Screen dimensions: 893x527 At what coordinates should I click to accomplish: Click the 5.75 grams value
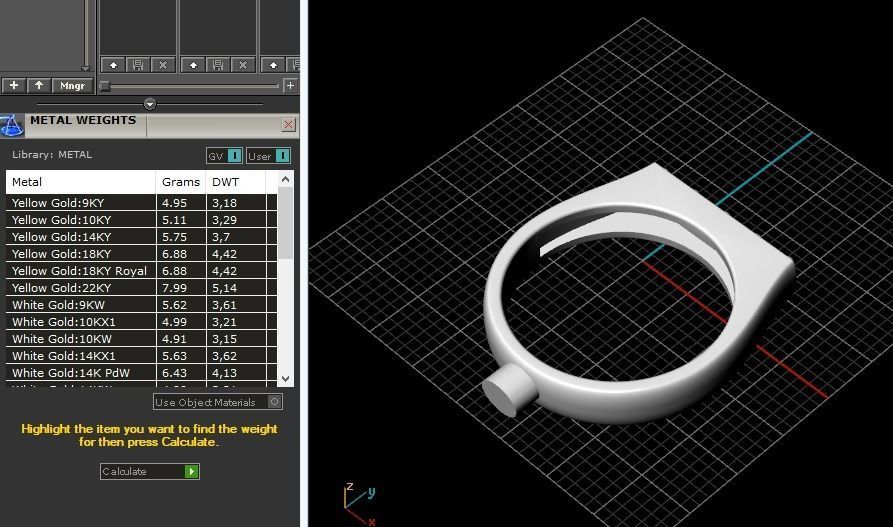click(x=174, y=237)
